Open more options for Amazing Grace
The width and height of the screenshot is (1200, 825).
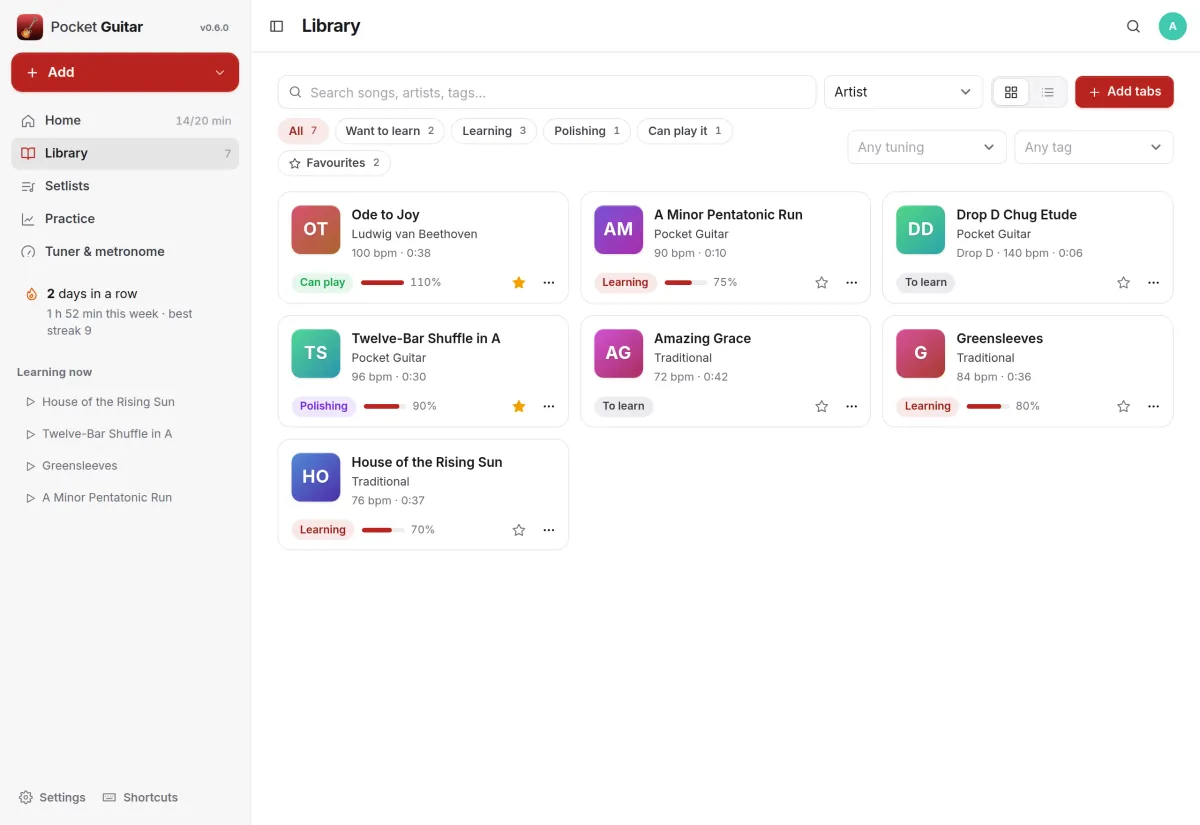[852, 406]
